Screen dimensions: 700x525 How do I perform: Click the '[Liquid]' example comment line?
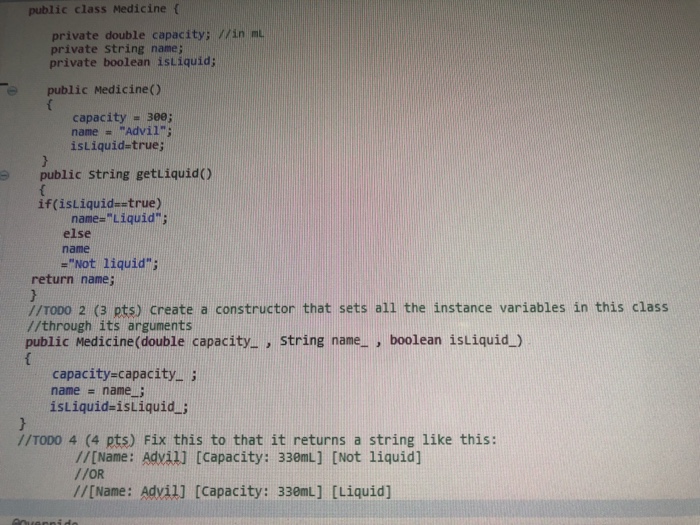pyautogui.click(x=232, y=492)
